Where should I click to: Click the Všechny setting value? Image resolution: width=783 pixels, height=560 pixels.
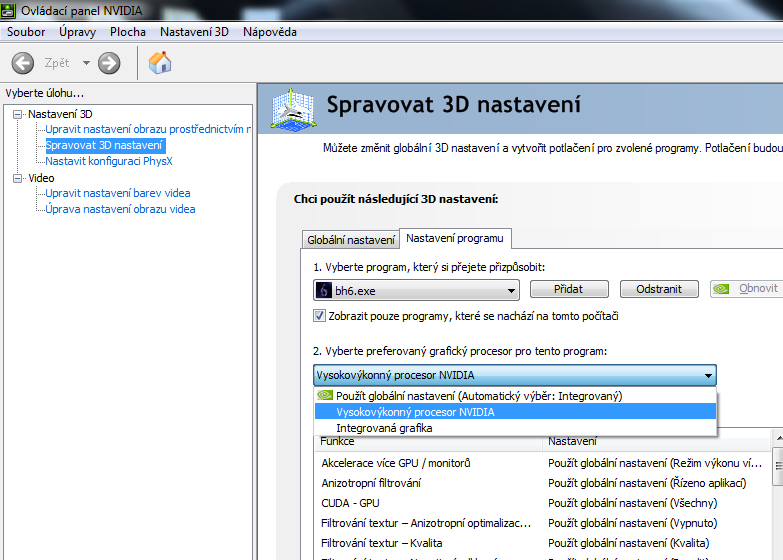click(x=632, y=503)
